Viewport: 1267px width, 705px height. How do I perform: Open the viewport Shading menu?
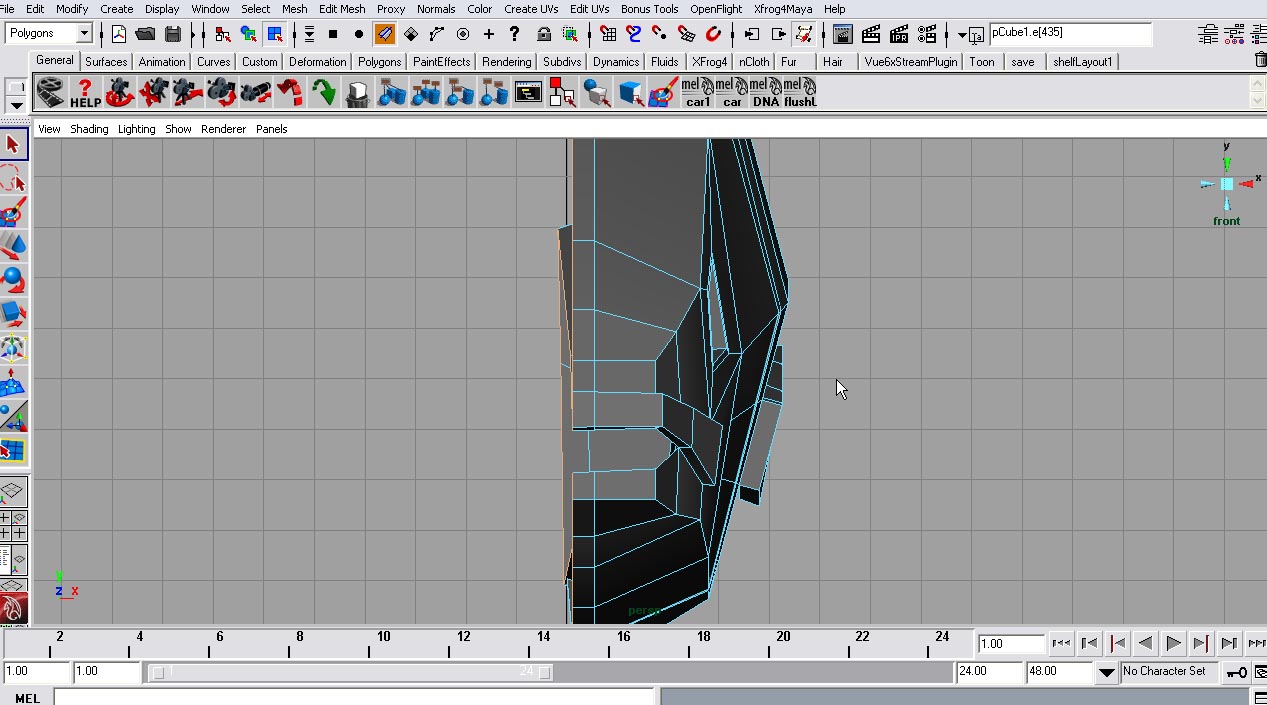click(x=89, y=129)
